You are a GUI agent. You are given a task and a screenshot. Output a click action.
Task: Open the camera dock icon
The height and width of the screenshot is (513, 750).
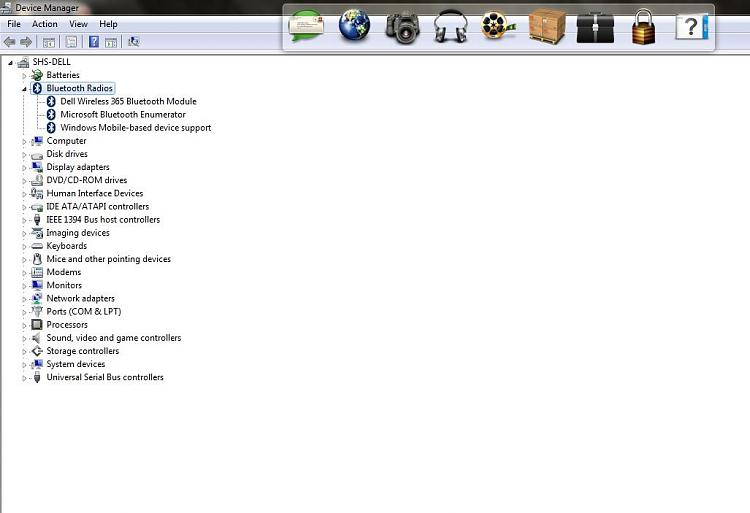[403, 28]
